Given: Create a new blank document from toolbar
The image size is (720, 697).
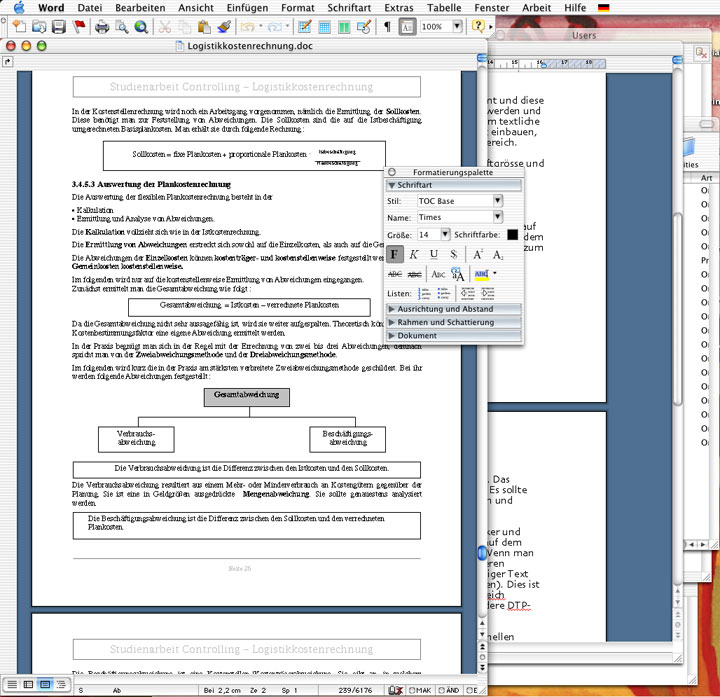Looking at the screenshot, I should (19, 27).
